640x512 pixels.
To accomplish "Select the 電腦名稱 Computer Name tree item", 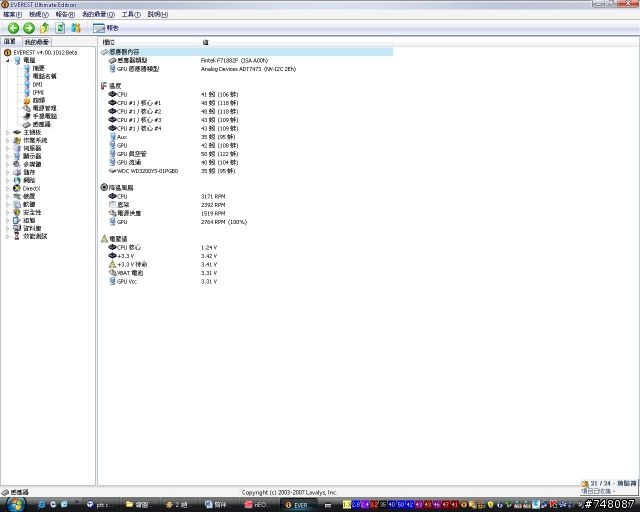I will 44,76.
